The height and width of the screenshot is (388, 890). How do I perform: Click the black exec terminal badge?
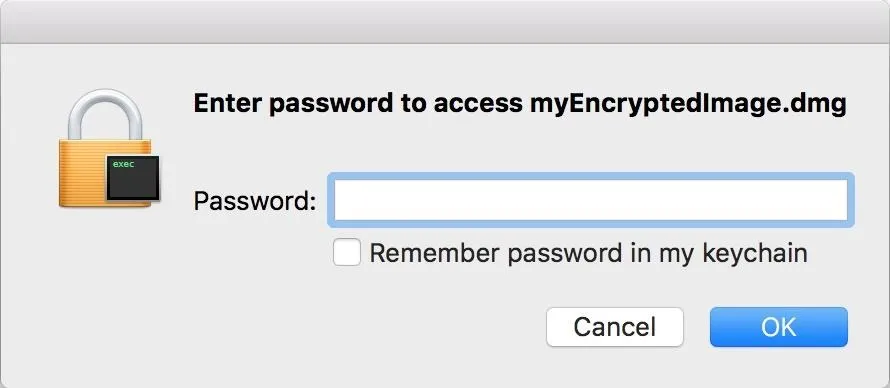point(133,178)
